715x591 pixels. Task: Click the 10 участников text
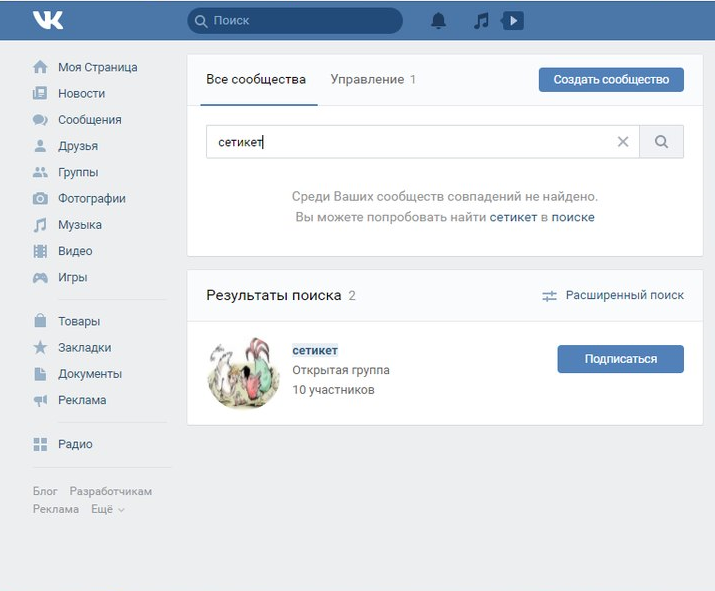[x=333, y=390]
